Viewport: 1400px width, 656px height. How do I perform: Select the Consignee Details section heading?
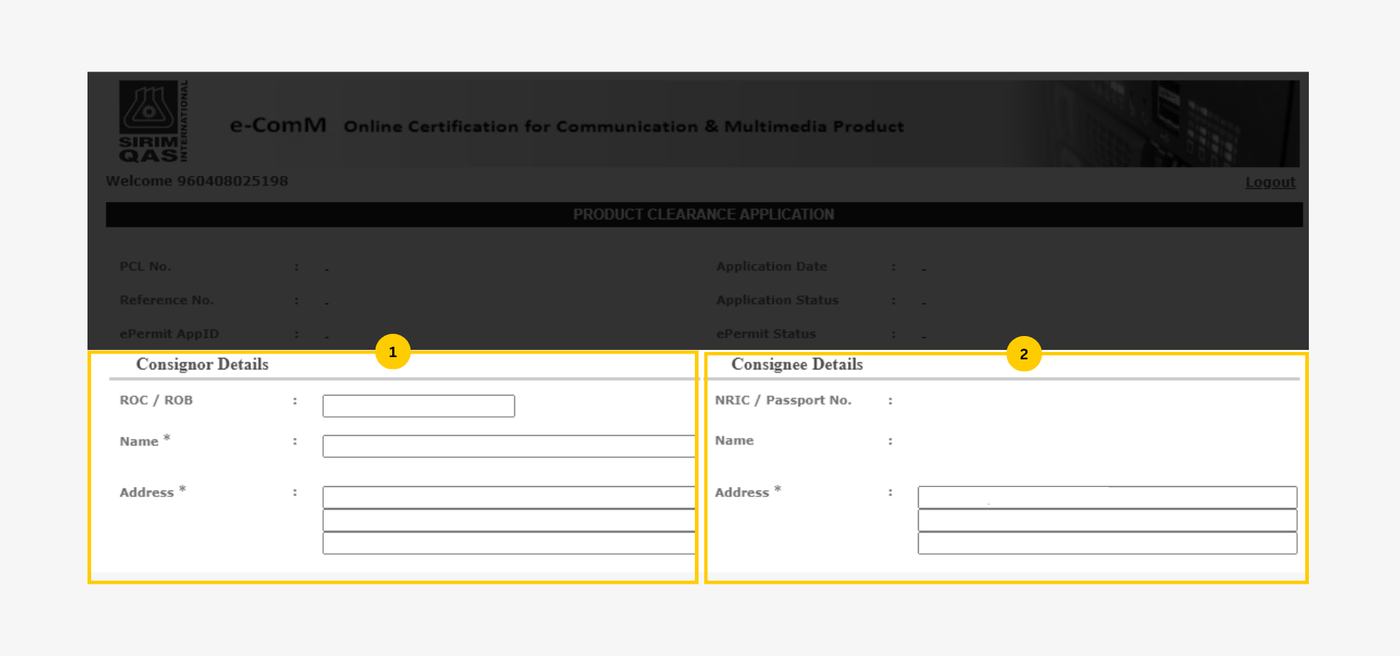796,364
